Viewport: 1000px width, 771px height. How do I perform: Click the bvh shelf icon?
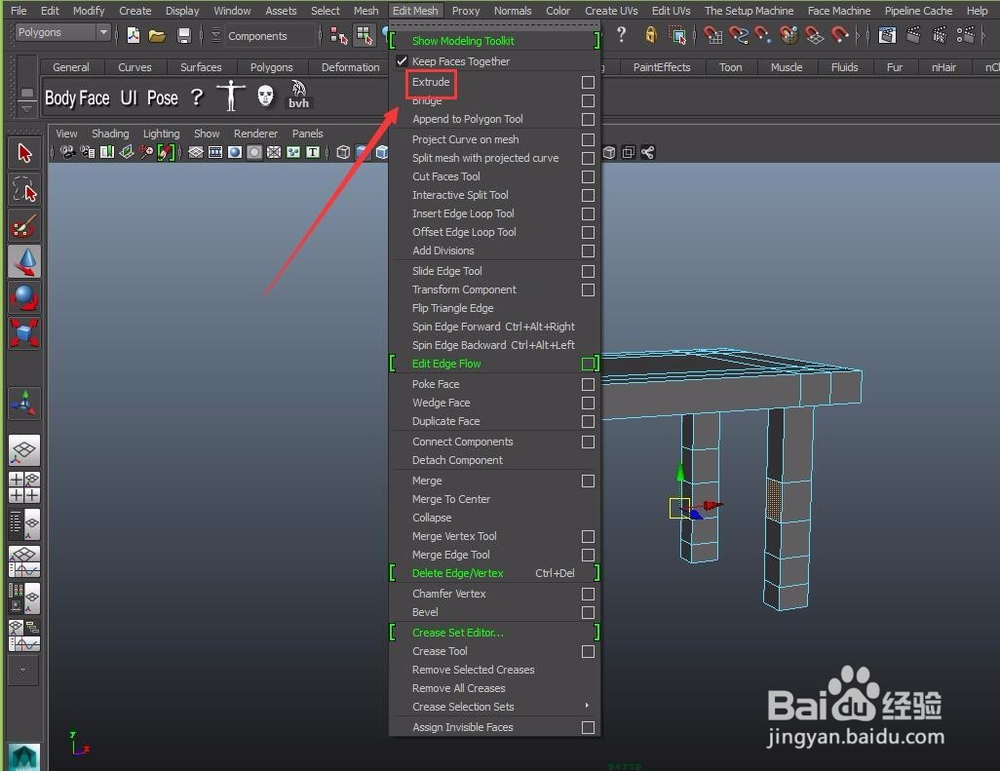point(298,94)
